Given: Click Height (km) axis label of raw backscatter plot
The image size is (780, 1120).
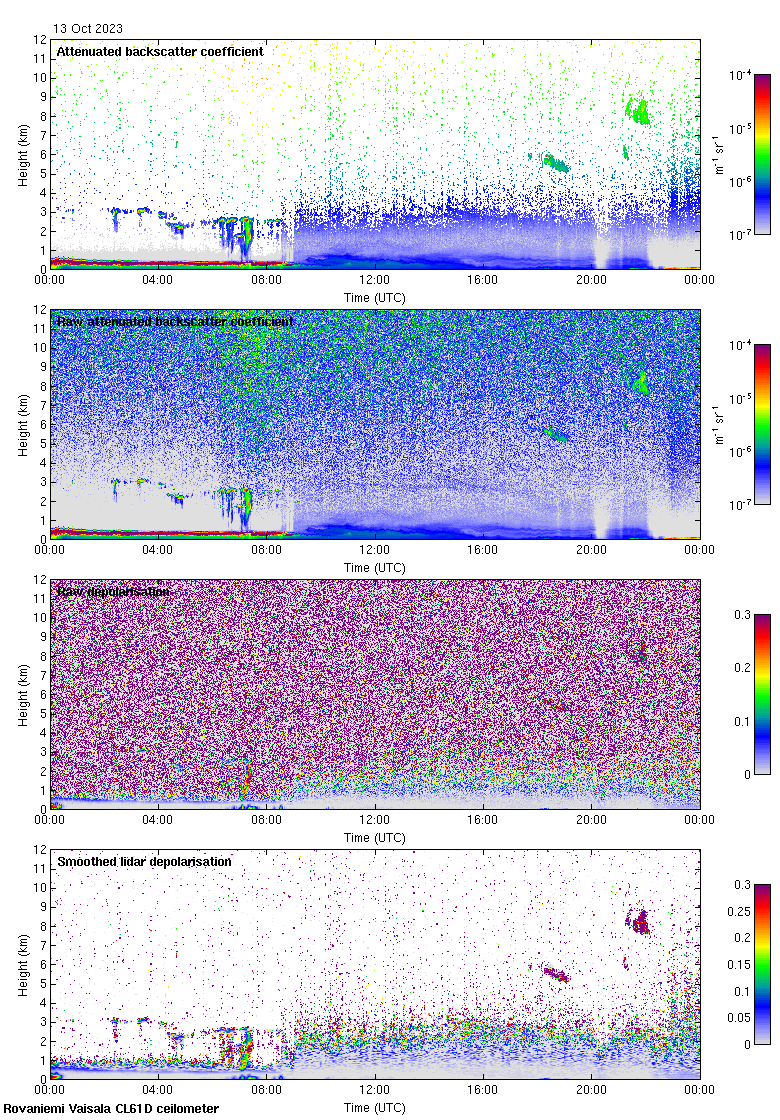Looking at the screenshot, I should point(24,425).
